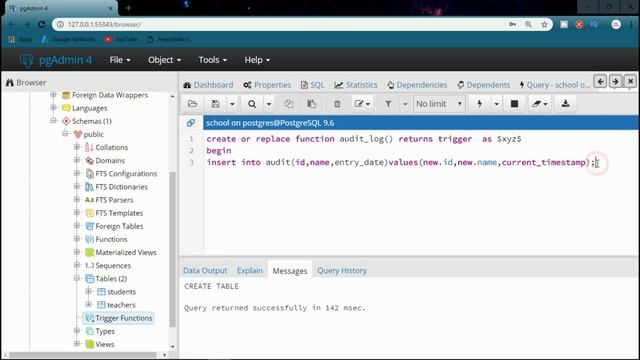Screen dimensions: 640x360
Task: Reload the page in Chrome
Action: [x=42, y=24]
